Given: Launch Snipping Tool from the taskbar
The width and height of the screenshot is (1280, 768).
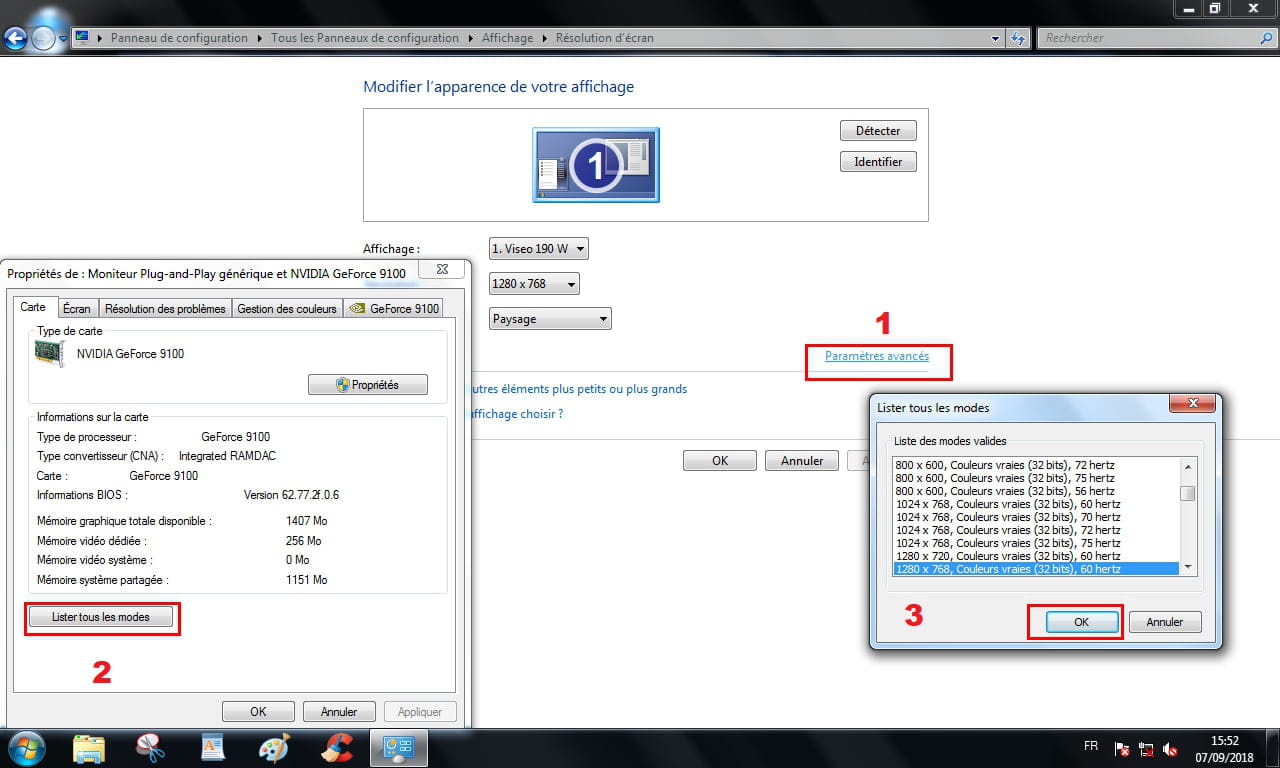Looking at the screenshot, I should pyautogui.click(x=151, y=748).
